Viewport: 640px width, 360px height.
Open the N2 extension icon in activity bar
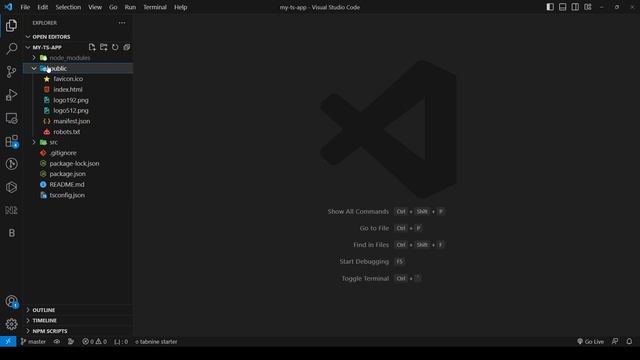[11, 210]
